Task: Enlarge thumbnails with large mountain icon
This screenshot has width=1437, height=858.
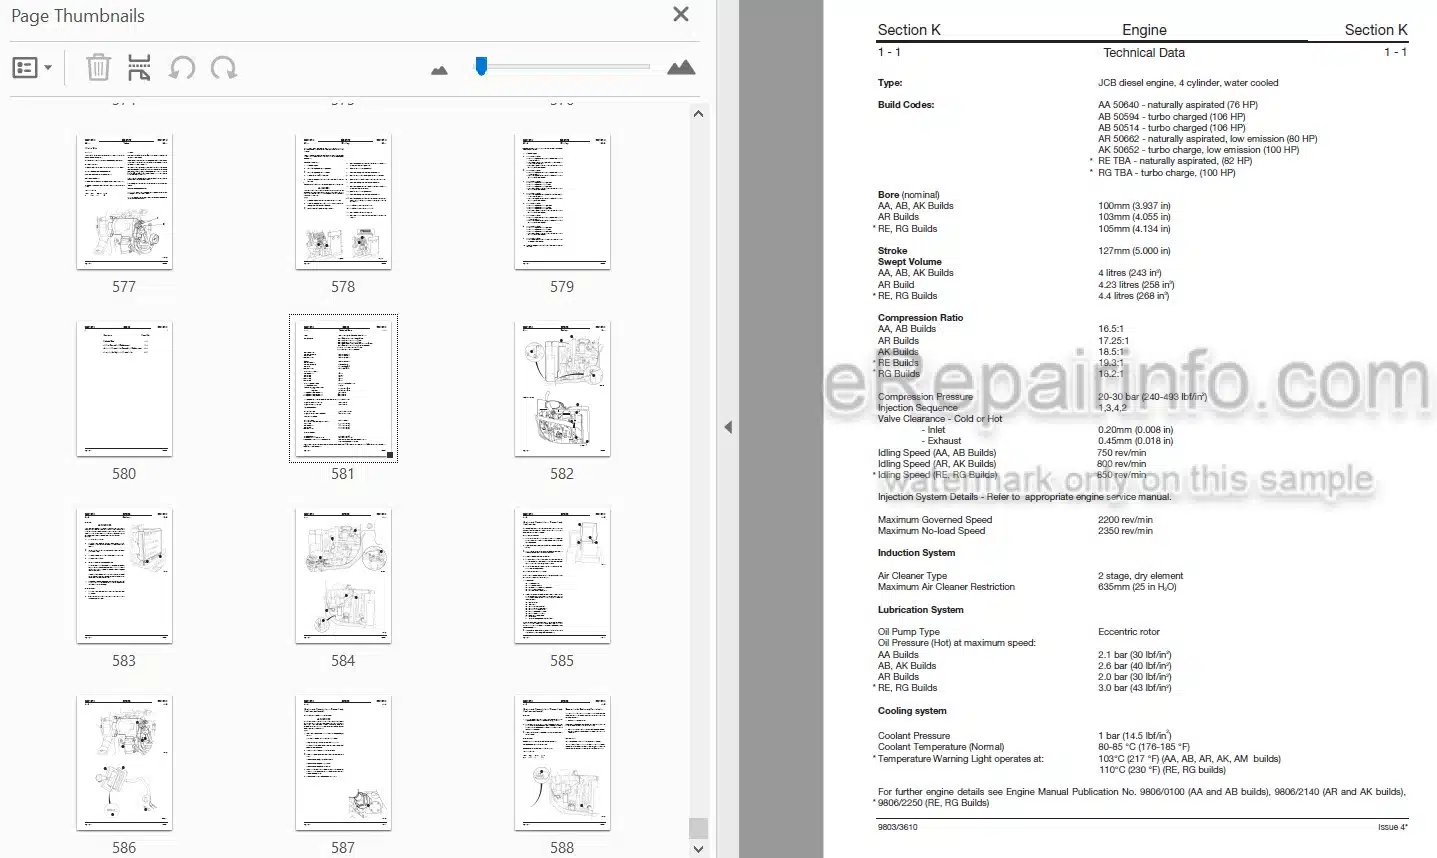Action: pos(681,67)
